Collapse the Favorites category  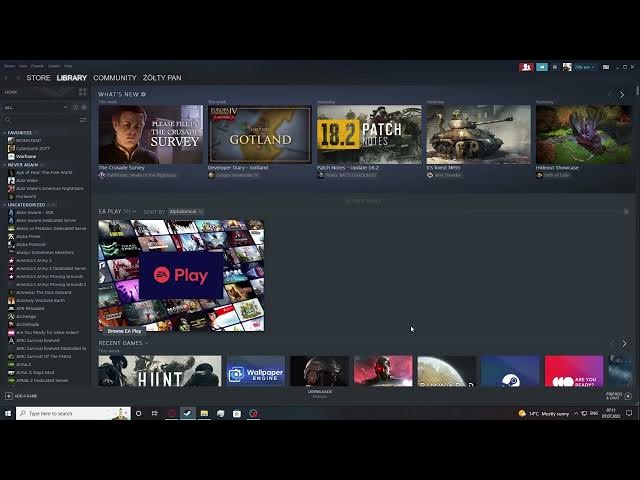4,133
